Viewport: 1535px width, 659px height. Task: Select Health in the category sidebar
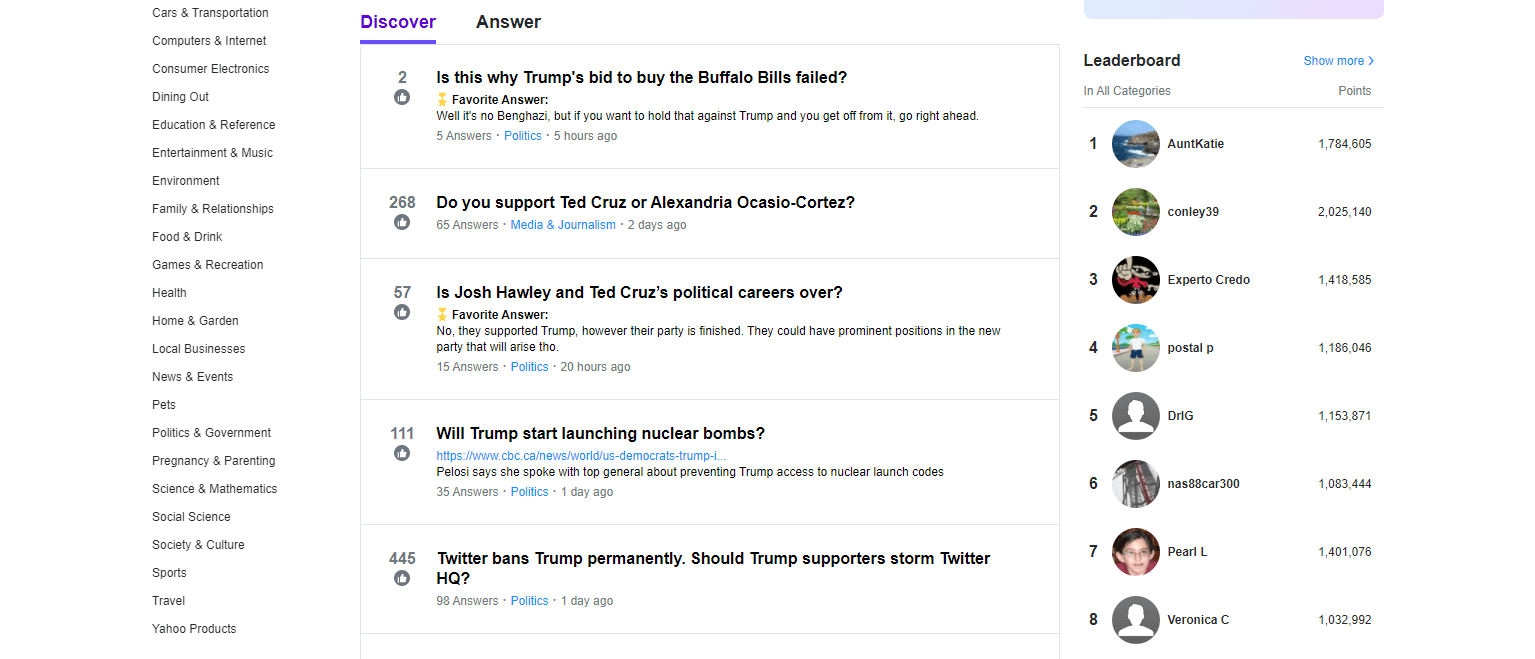(x=169, y=292)
